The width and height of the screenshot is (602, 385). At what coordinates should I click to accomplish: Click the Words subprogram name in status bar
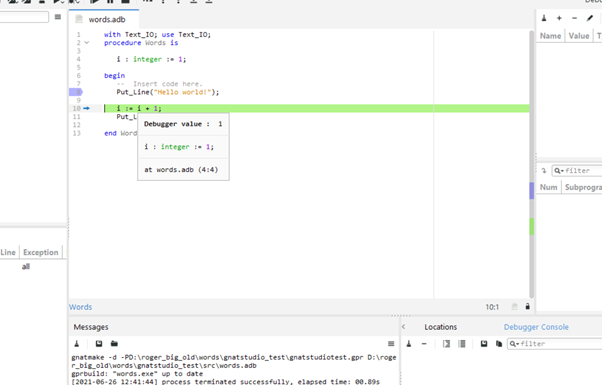pos(81,307)
